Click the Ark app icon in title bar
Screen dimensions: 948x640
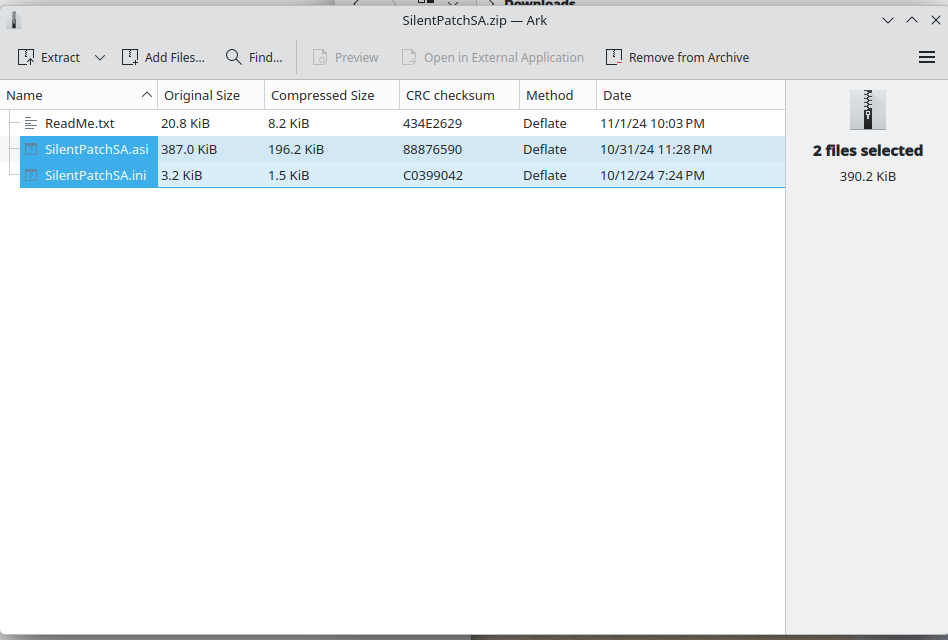[14, 20]
